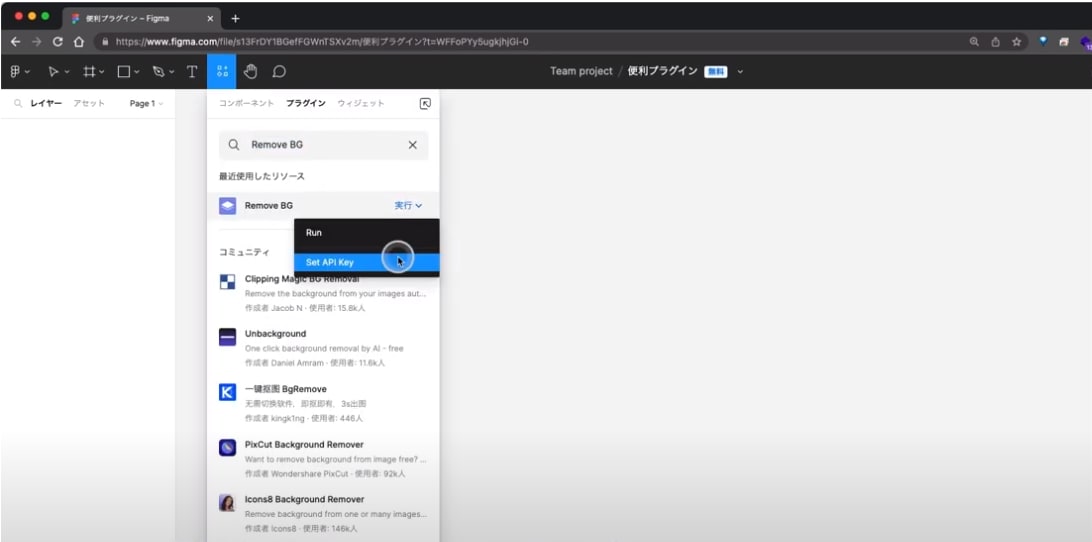Open the Page 1 dropdown
The height and width of the screenshot is (542, 1092).
146,104
